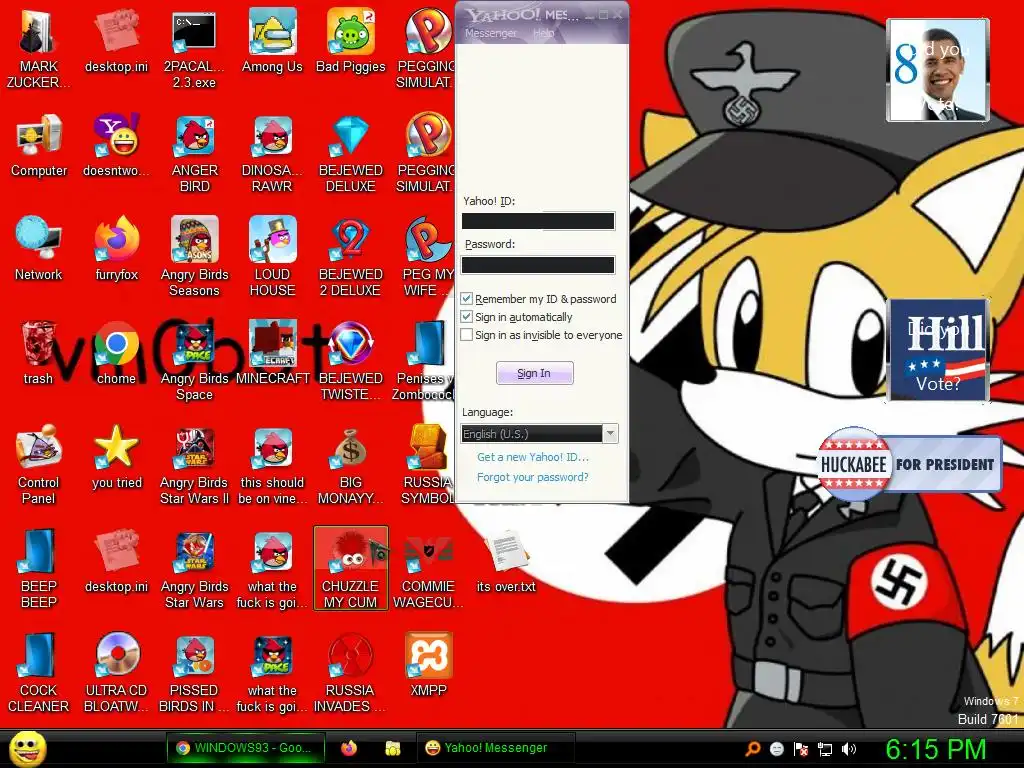
Task: Click the 'you tried' gold star icon
Action: 116,456
